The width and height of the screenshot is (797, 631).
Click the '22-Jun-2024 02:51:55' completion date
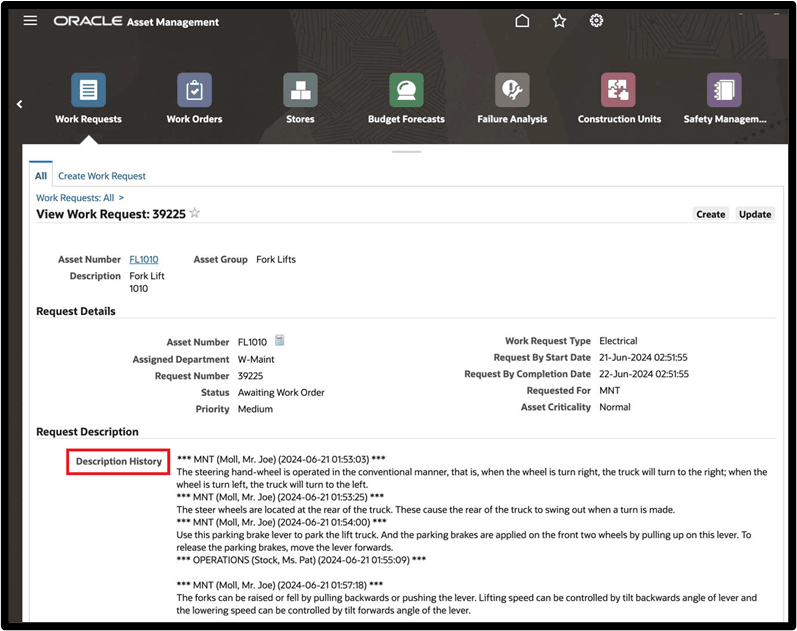tap(644, 374)
